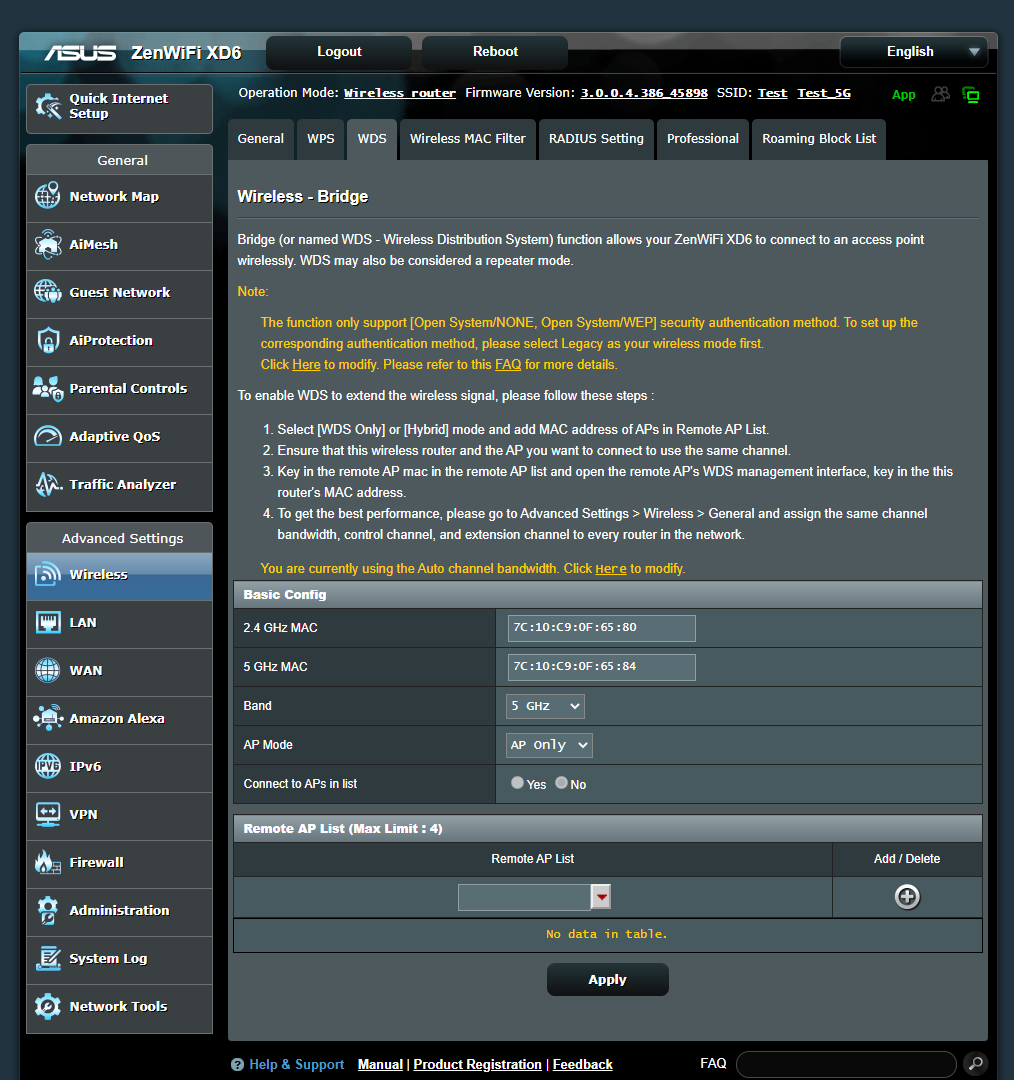Click the Parental Controls icon
The width and height of the screenshot is (1014, 1080).
48,388
